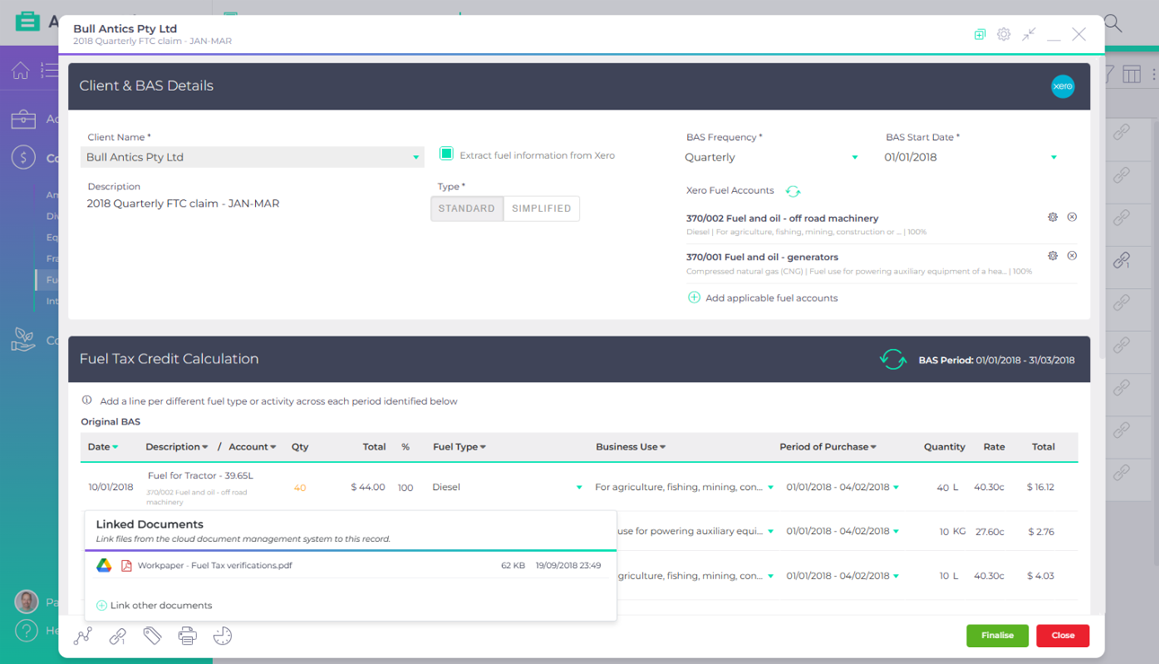This screenshot has width=1159, height=664.
Task: Click the workflow nodes icon bottom-left
Action: pos(83,635)
